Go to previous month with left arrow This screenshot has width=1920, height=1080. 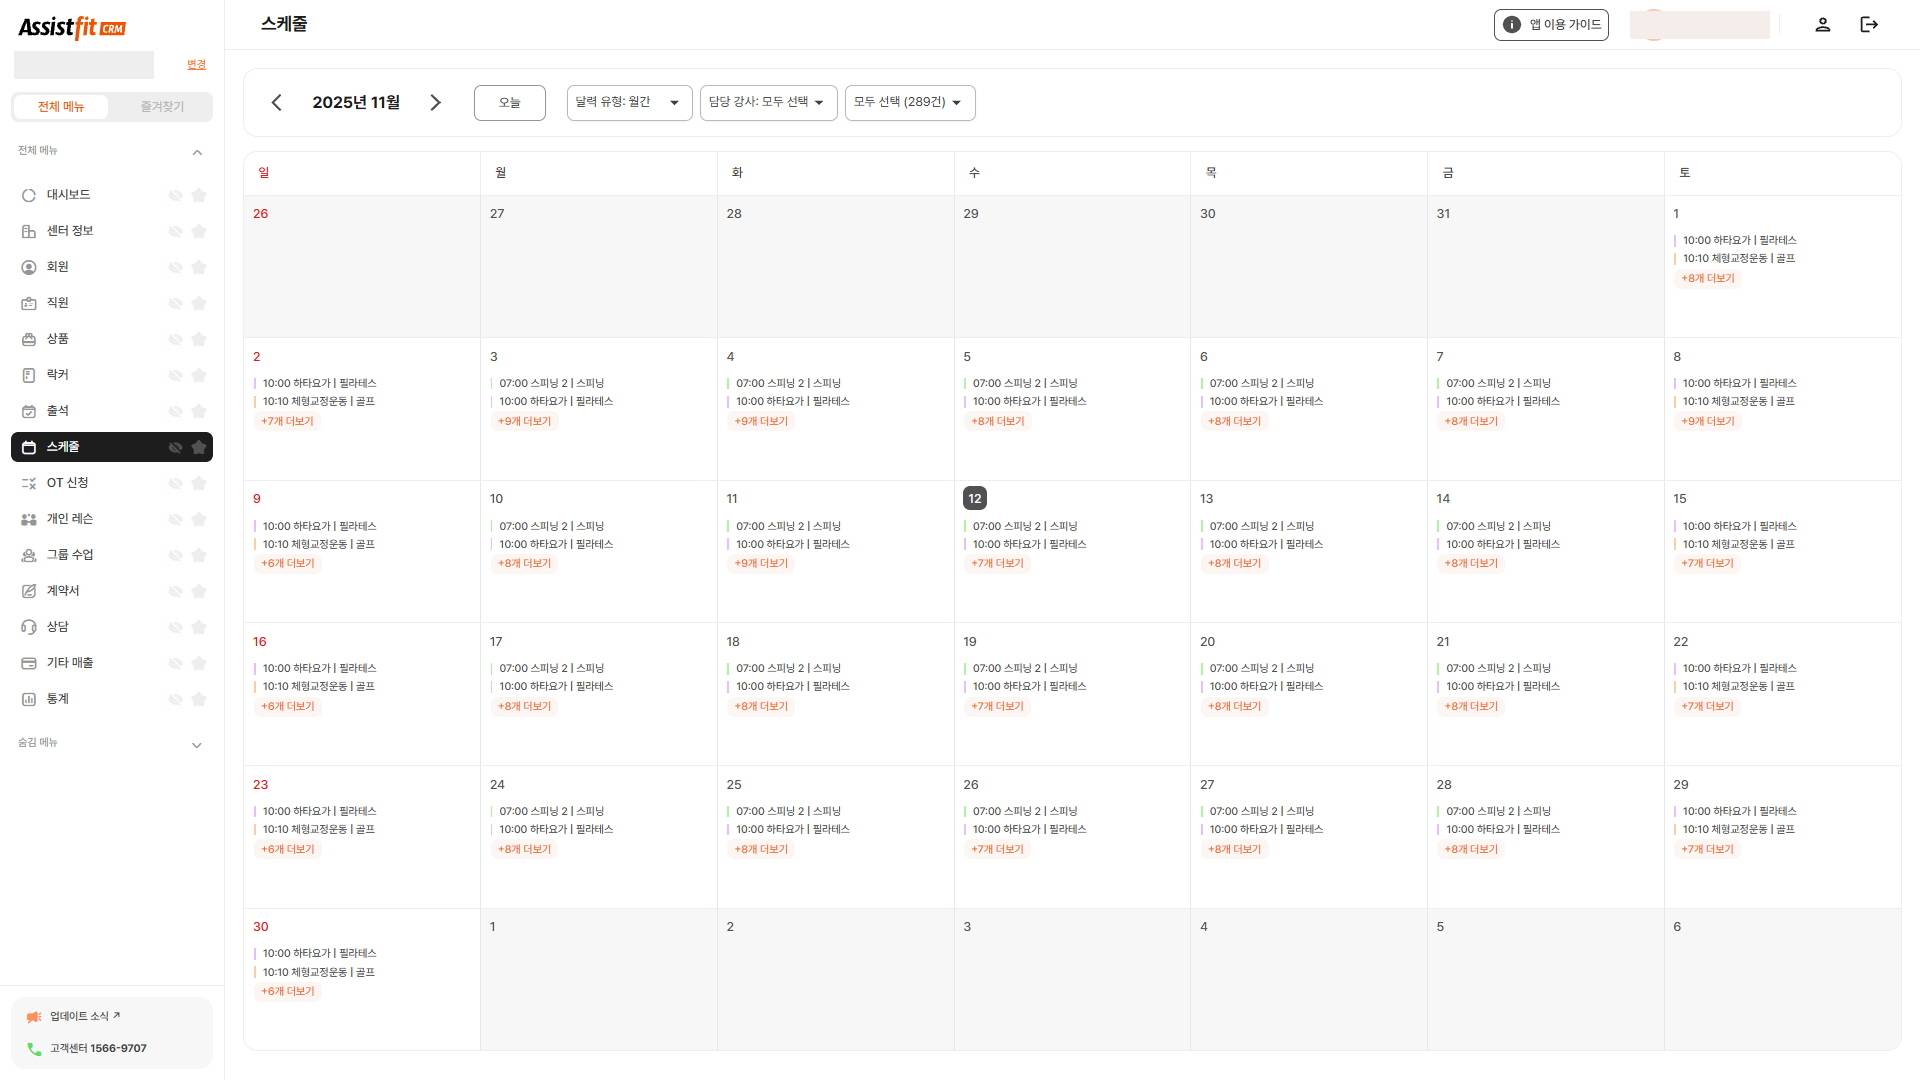[x=277, y=102]
